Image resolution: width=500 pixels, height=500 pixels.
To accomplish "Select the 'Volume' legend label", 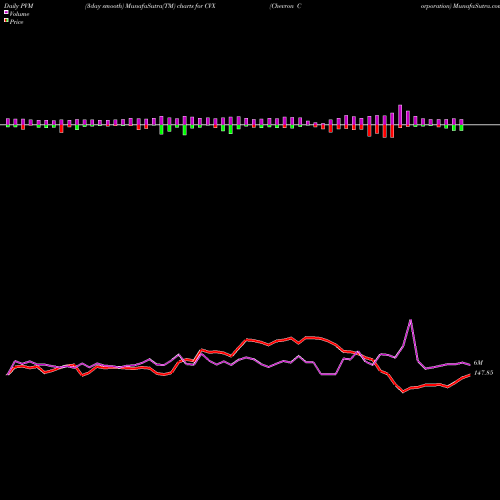I will (19, 14).
